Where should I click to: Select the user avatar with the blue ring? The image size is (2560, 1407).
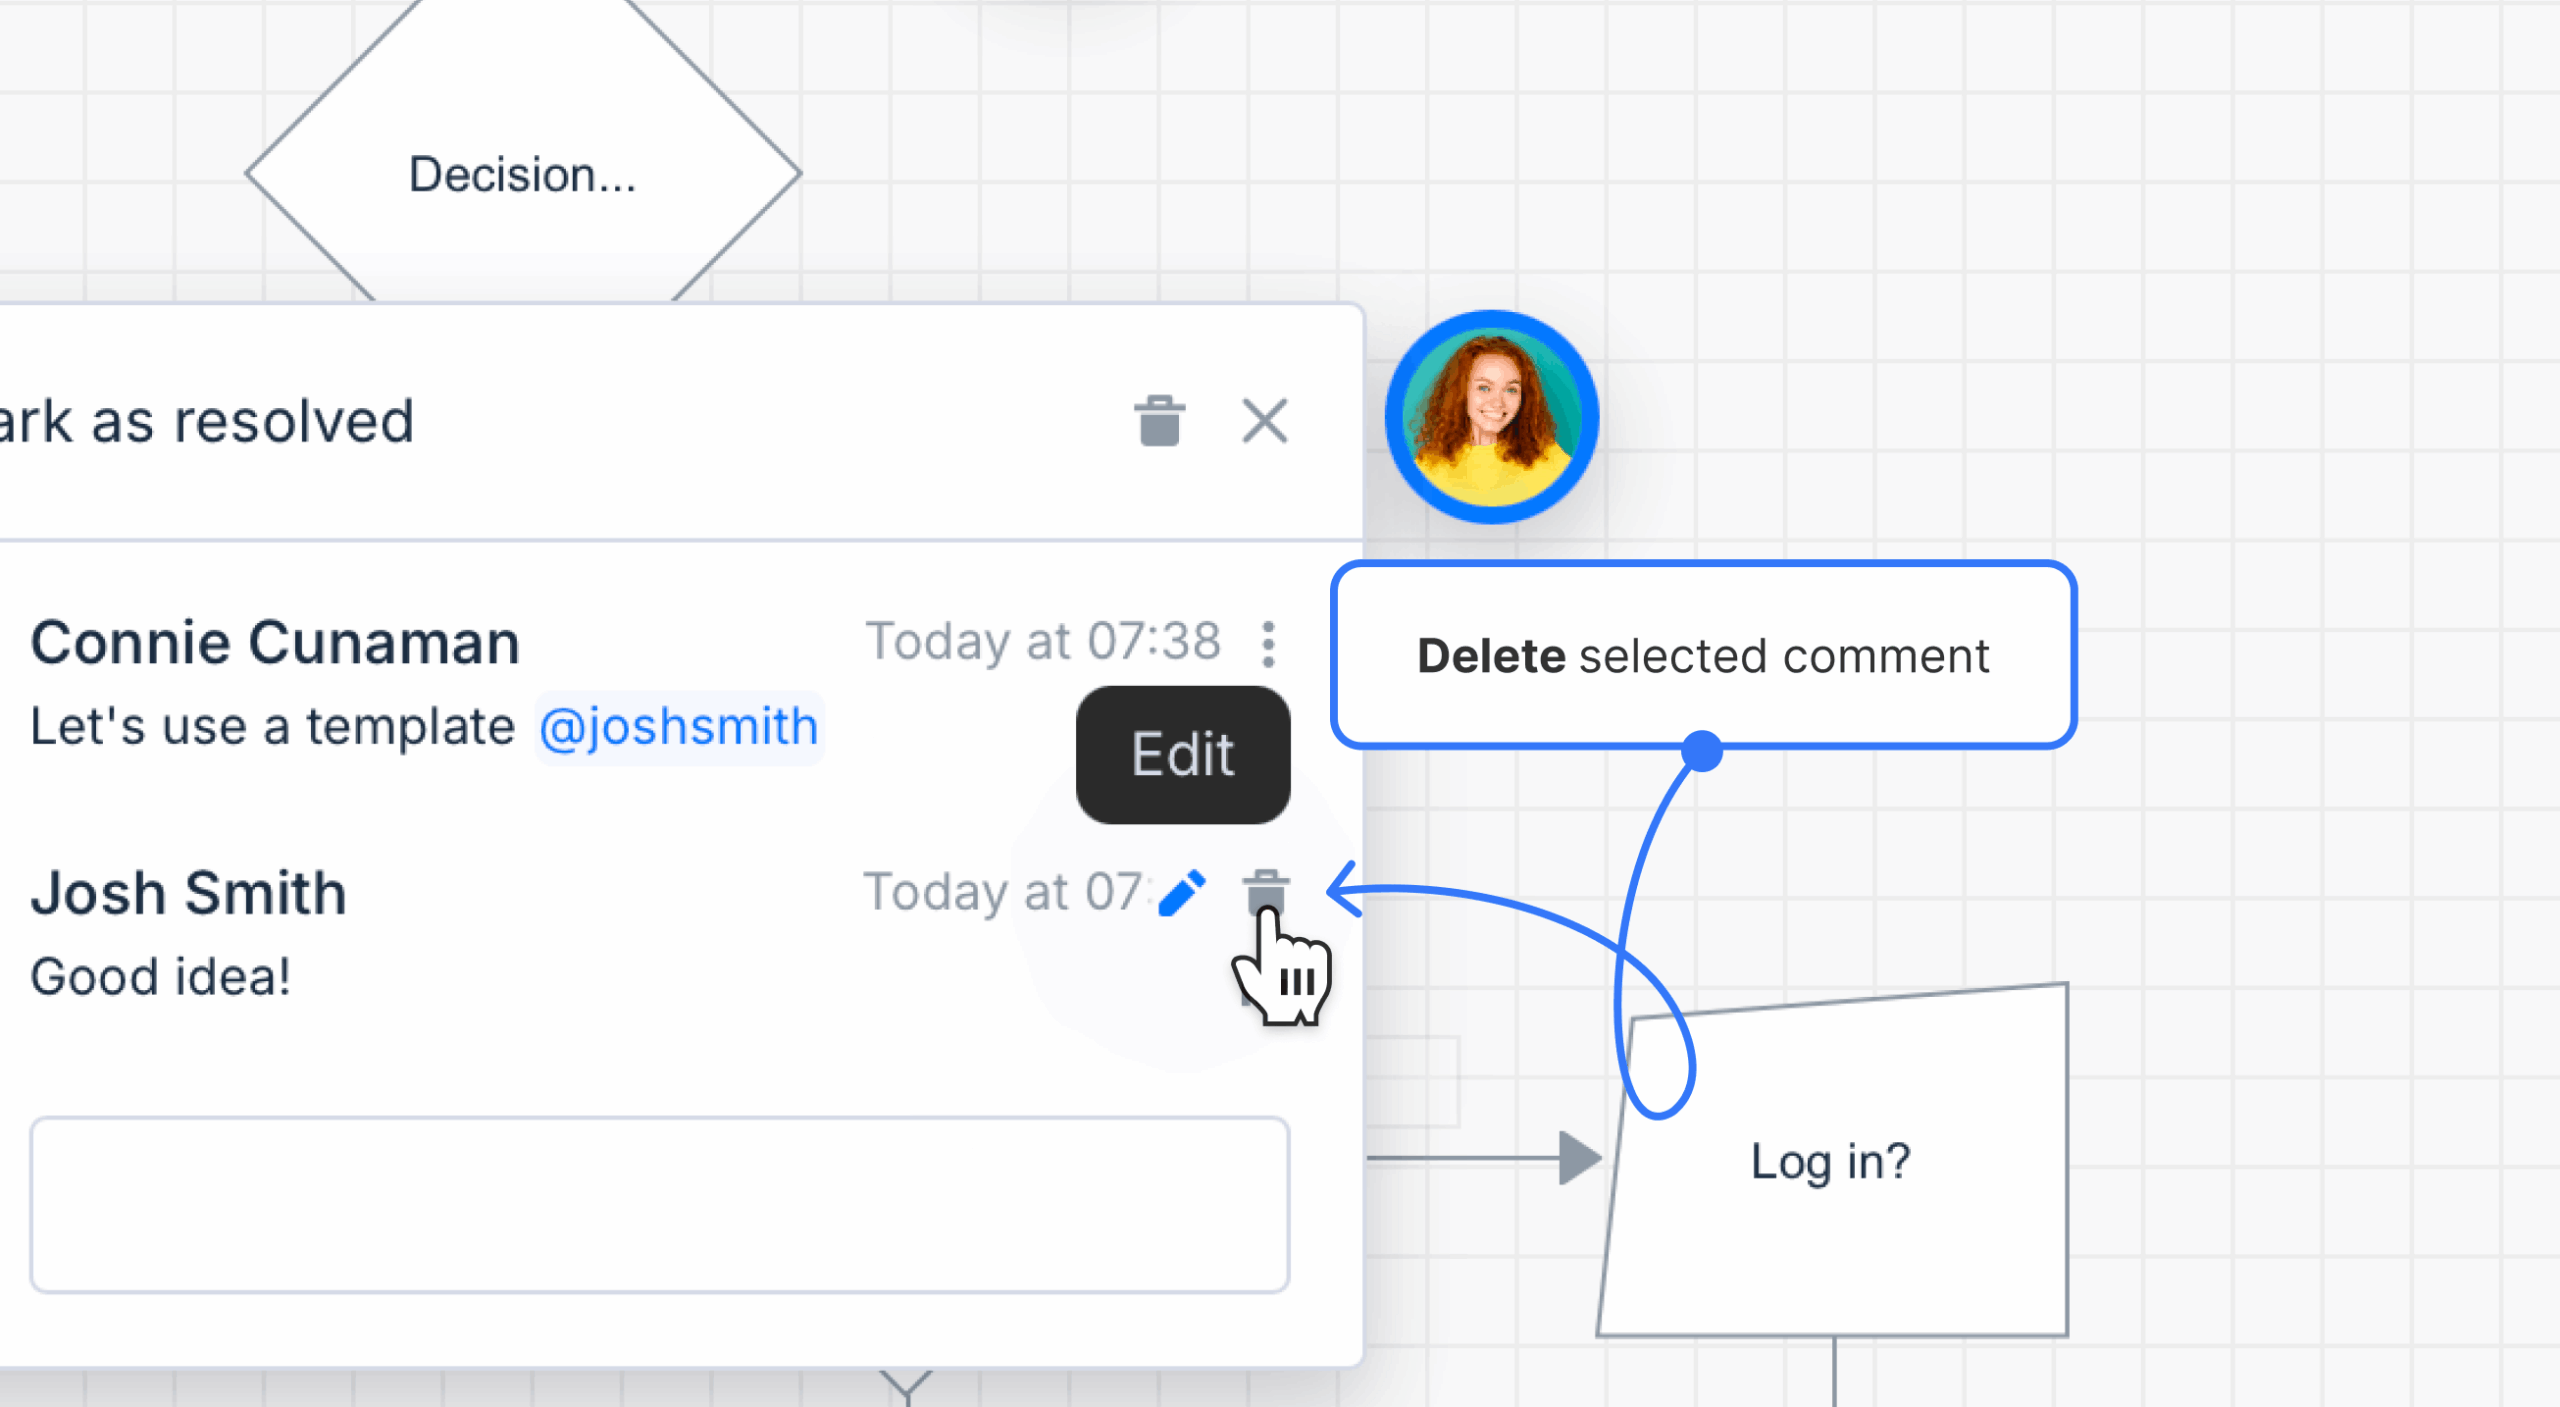point(1492,417)
